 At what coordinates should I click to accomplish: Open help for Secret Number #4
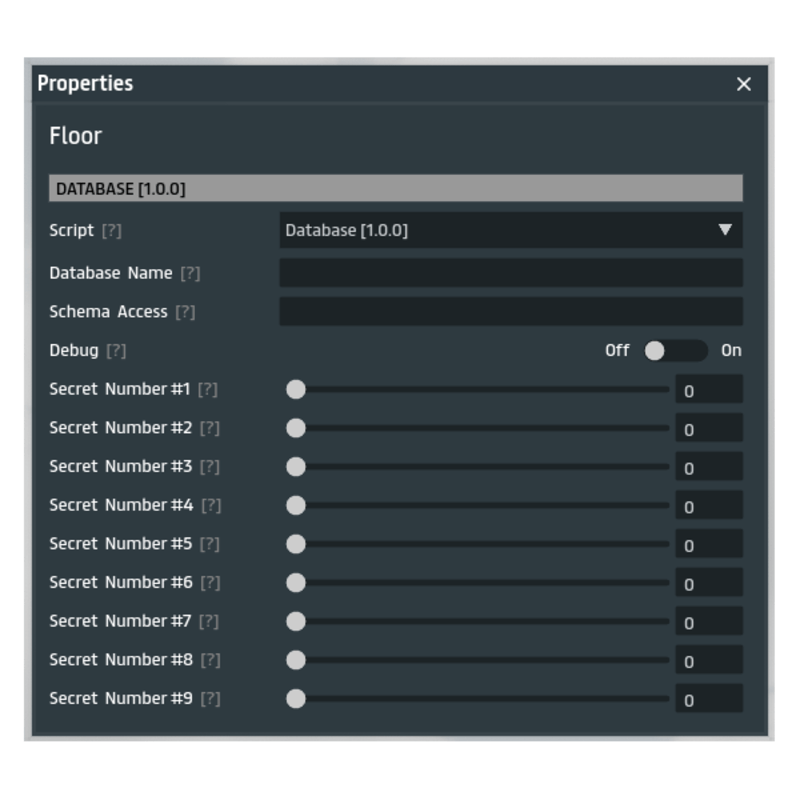[x=211, y=505]
